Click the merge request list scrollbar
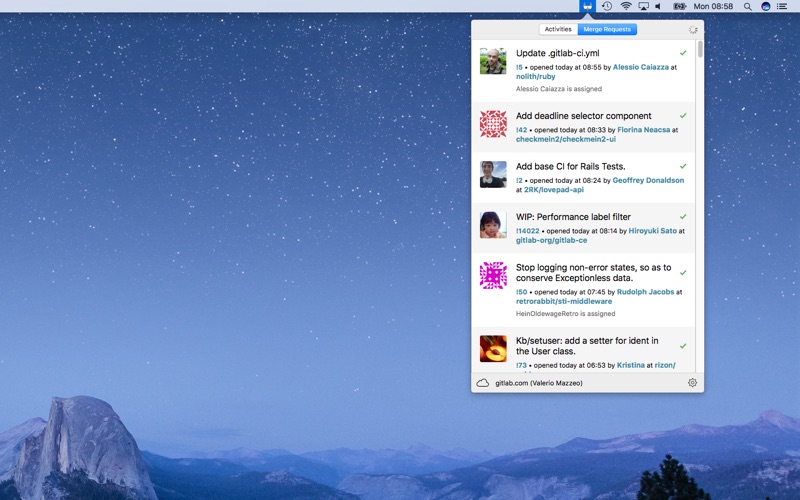 pos(701,49)
